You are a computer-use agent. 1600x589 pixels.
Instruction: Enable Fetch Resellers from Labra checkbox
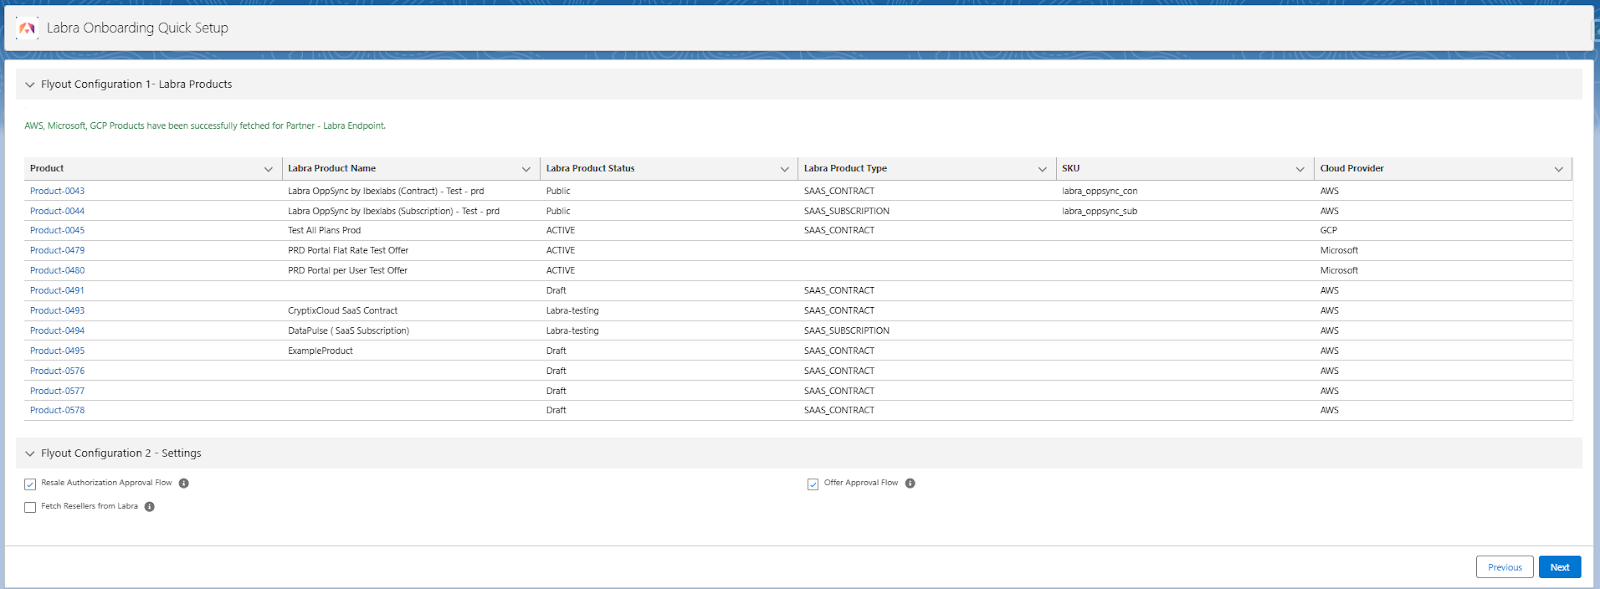pyautogui.click(x=30, y=508)
